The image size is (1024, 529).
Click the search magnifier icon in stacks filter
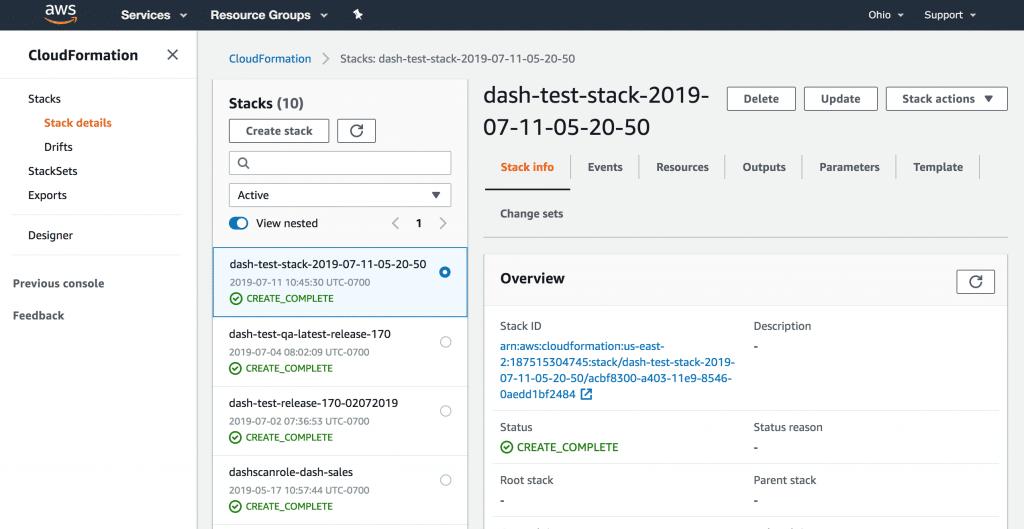(244, 163)
